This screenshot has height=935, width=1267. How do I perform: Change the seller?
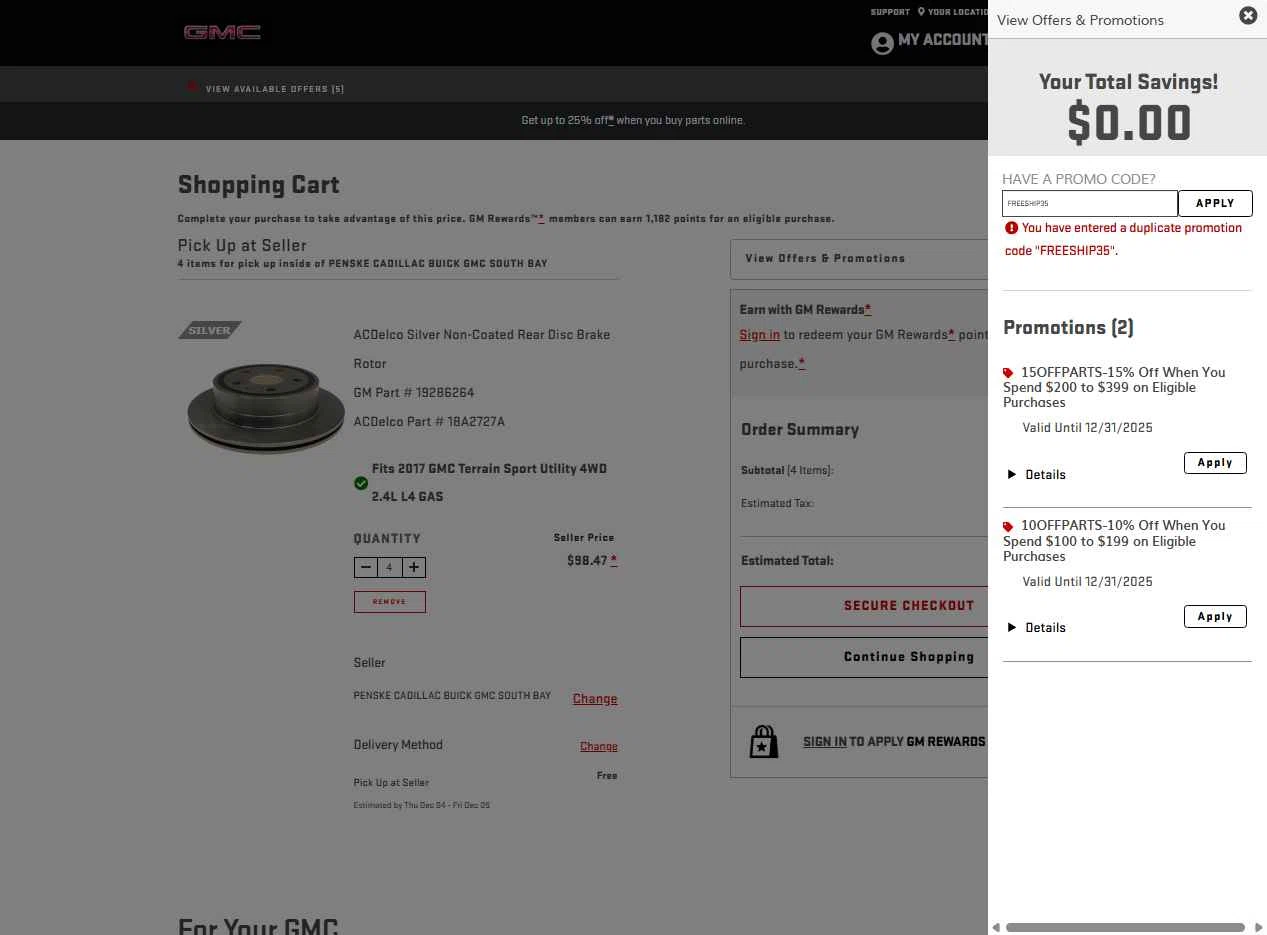[595, 699]
